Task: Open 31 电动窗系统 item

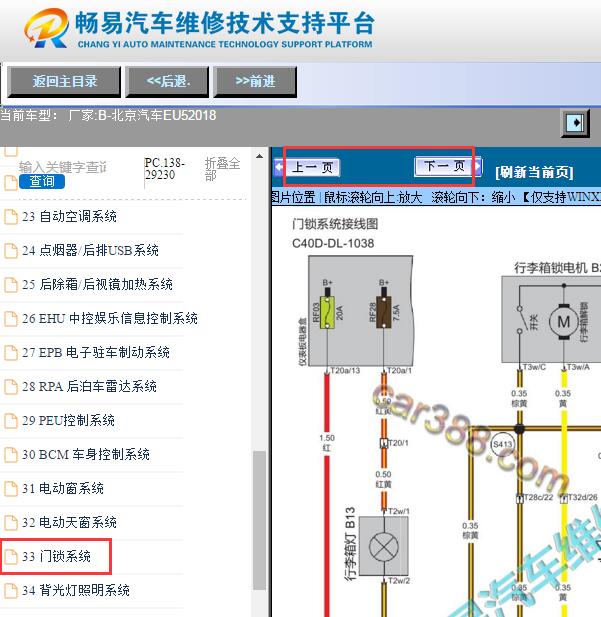Action: point(63,488)
